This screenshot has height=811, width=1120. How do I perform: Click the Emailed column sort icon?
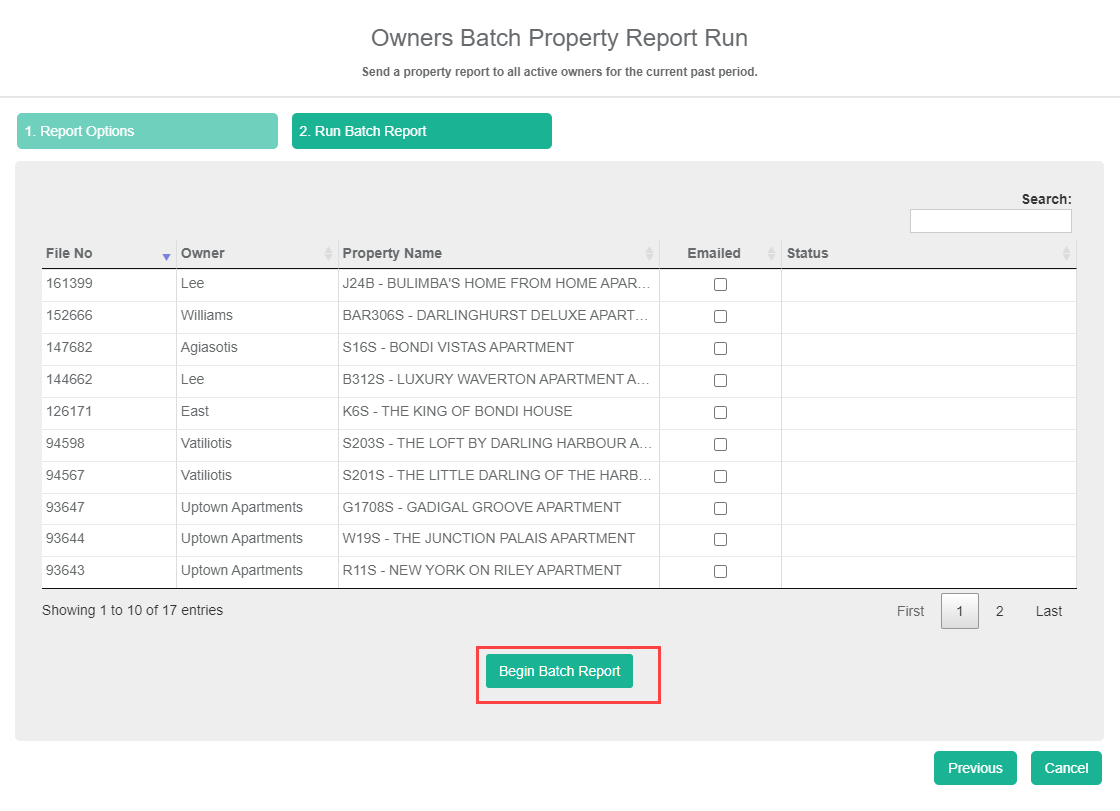[x=771, y=254]
